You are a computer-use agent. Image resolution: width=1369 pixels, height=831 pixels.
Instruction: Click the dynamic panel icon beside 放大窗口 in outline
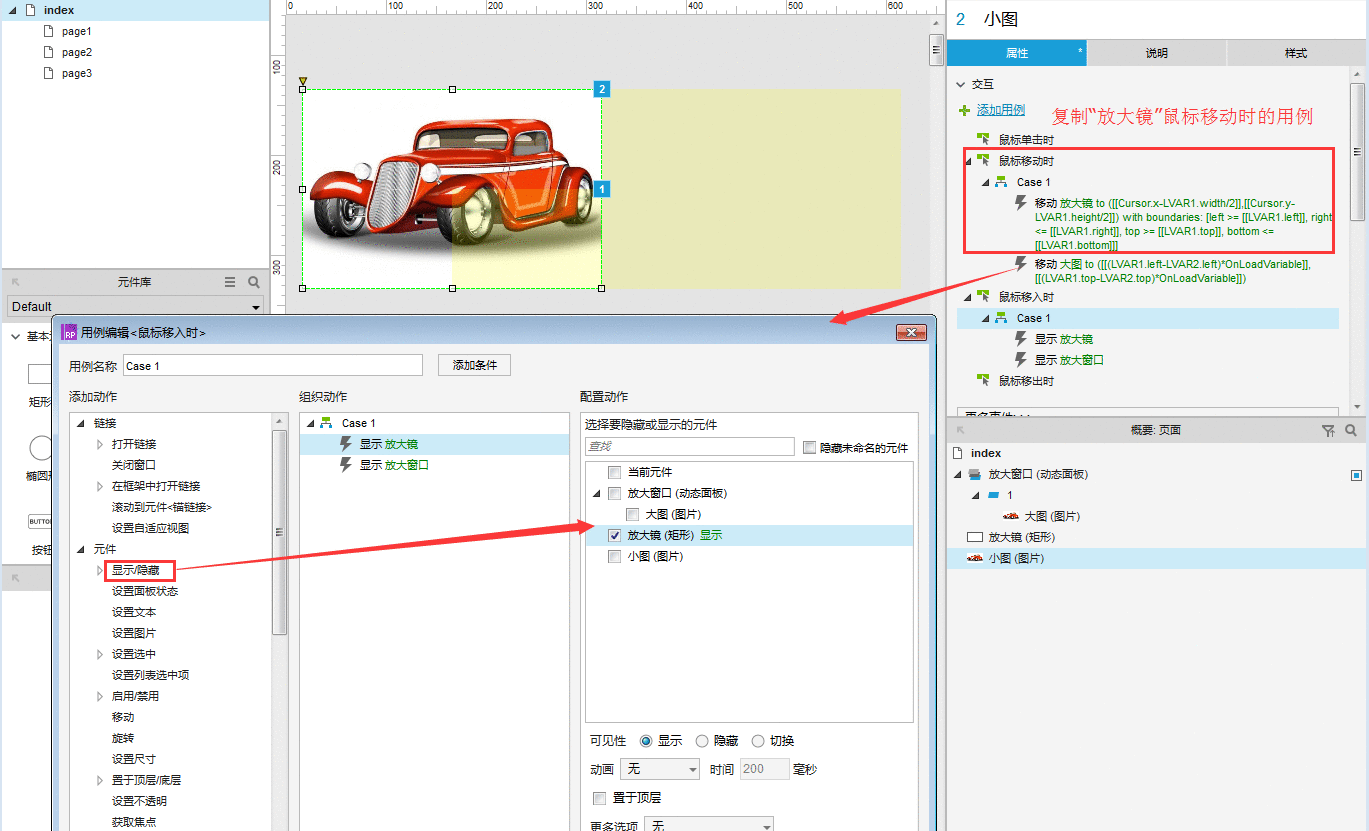point(975,475)
